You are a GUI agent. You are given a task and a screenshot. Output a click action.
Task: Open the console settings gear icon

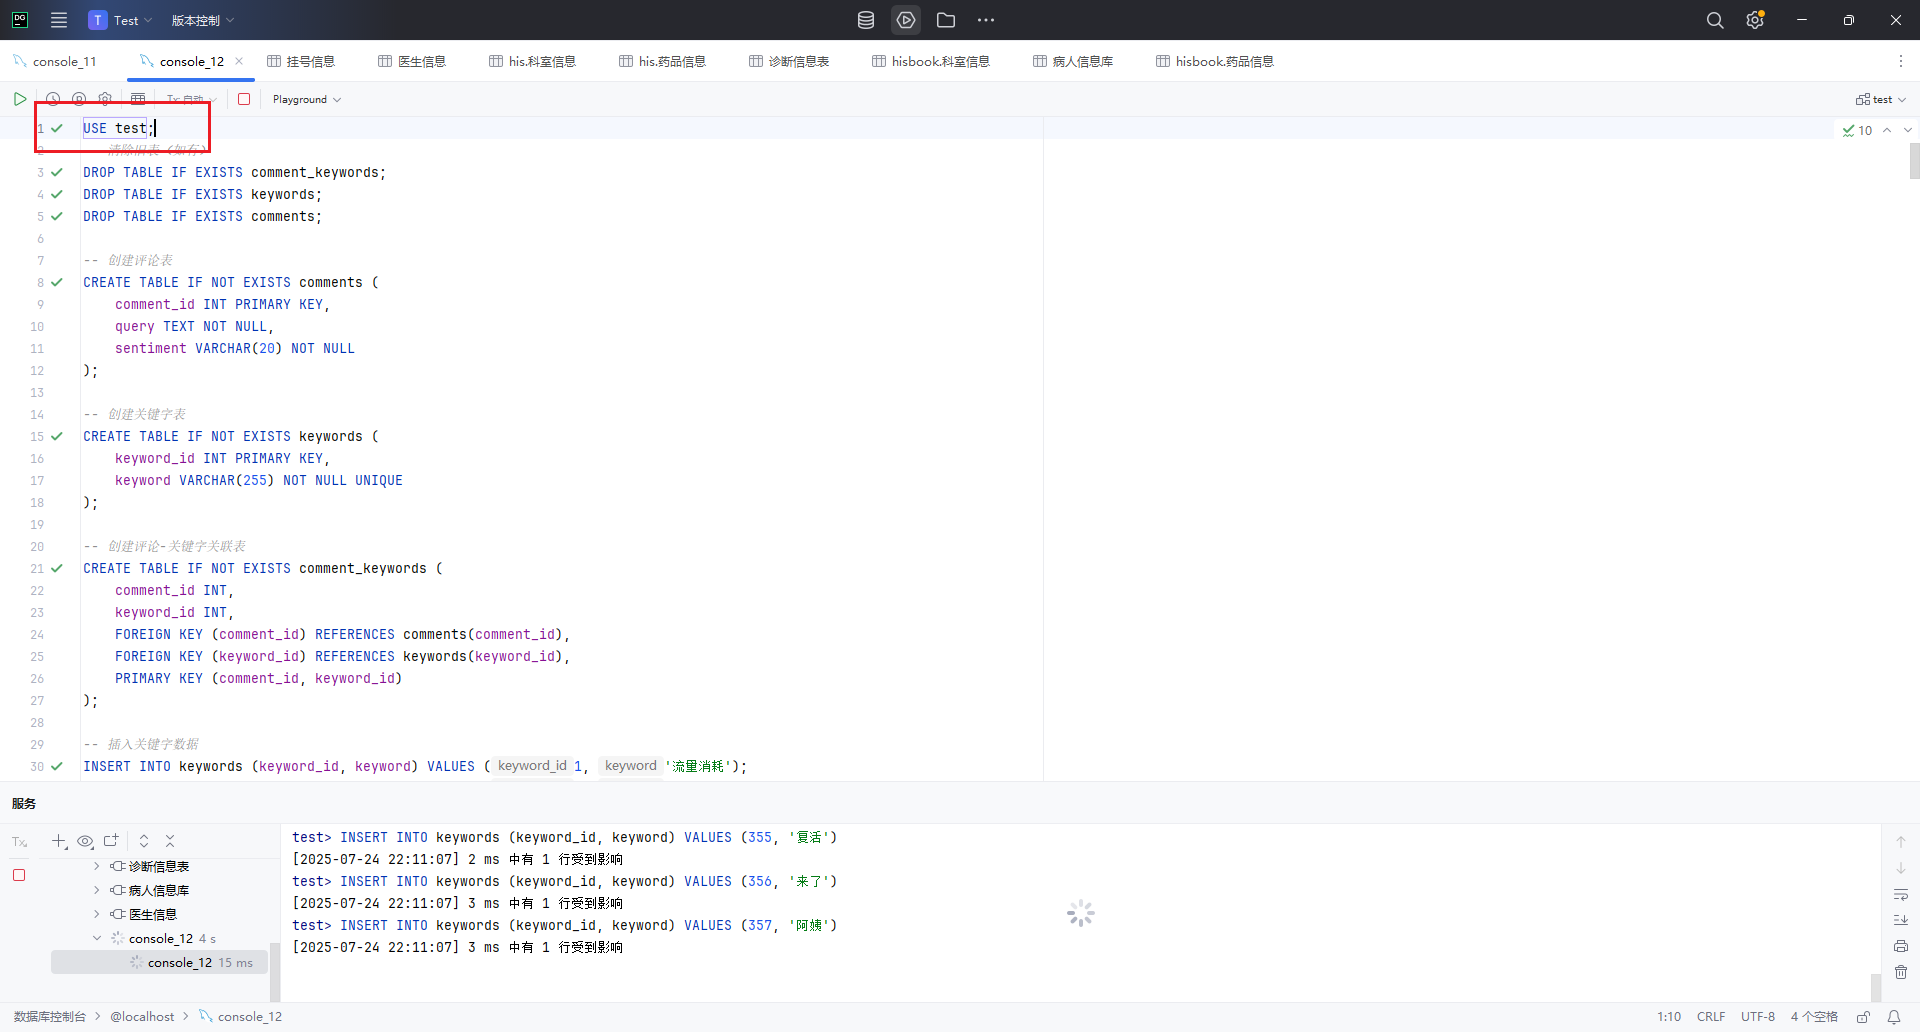point(105,99)
